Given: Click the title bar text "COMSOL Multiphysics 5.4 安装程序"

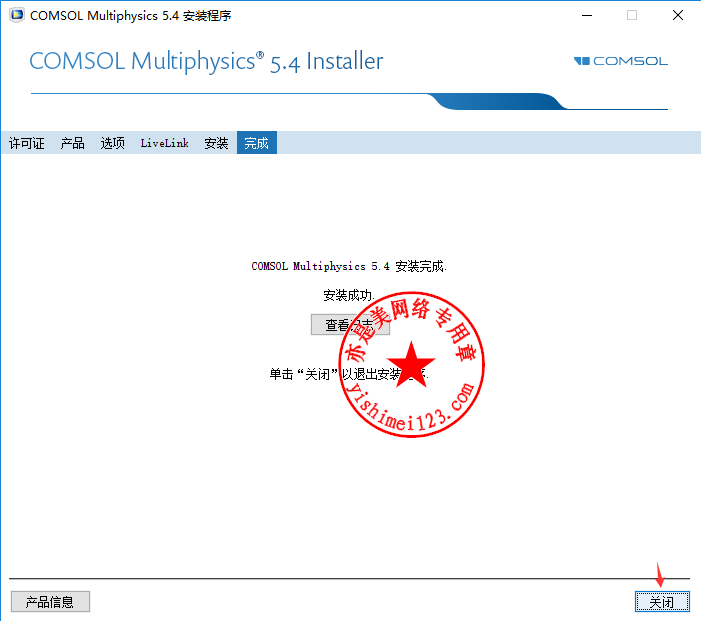Looking at the screenshot, I should point(131,16).
